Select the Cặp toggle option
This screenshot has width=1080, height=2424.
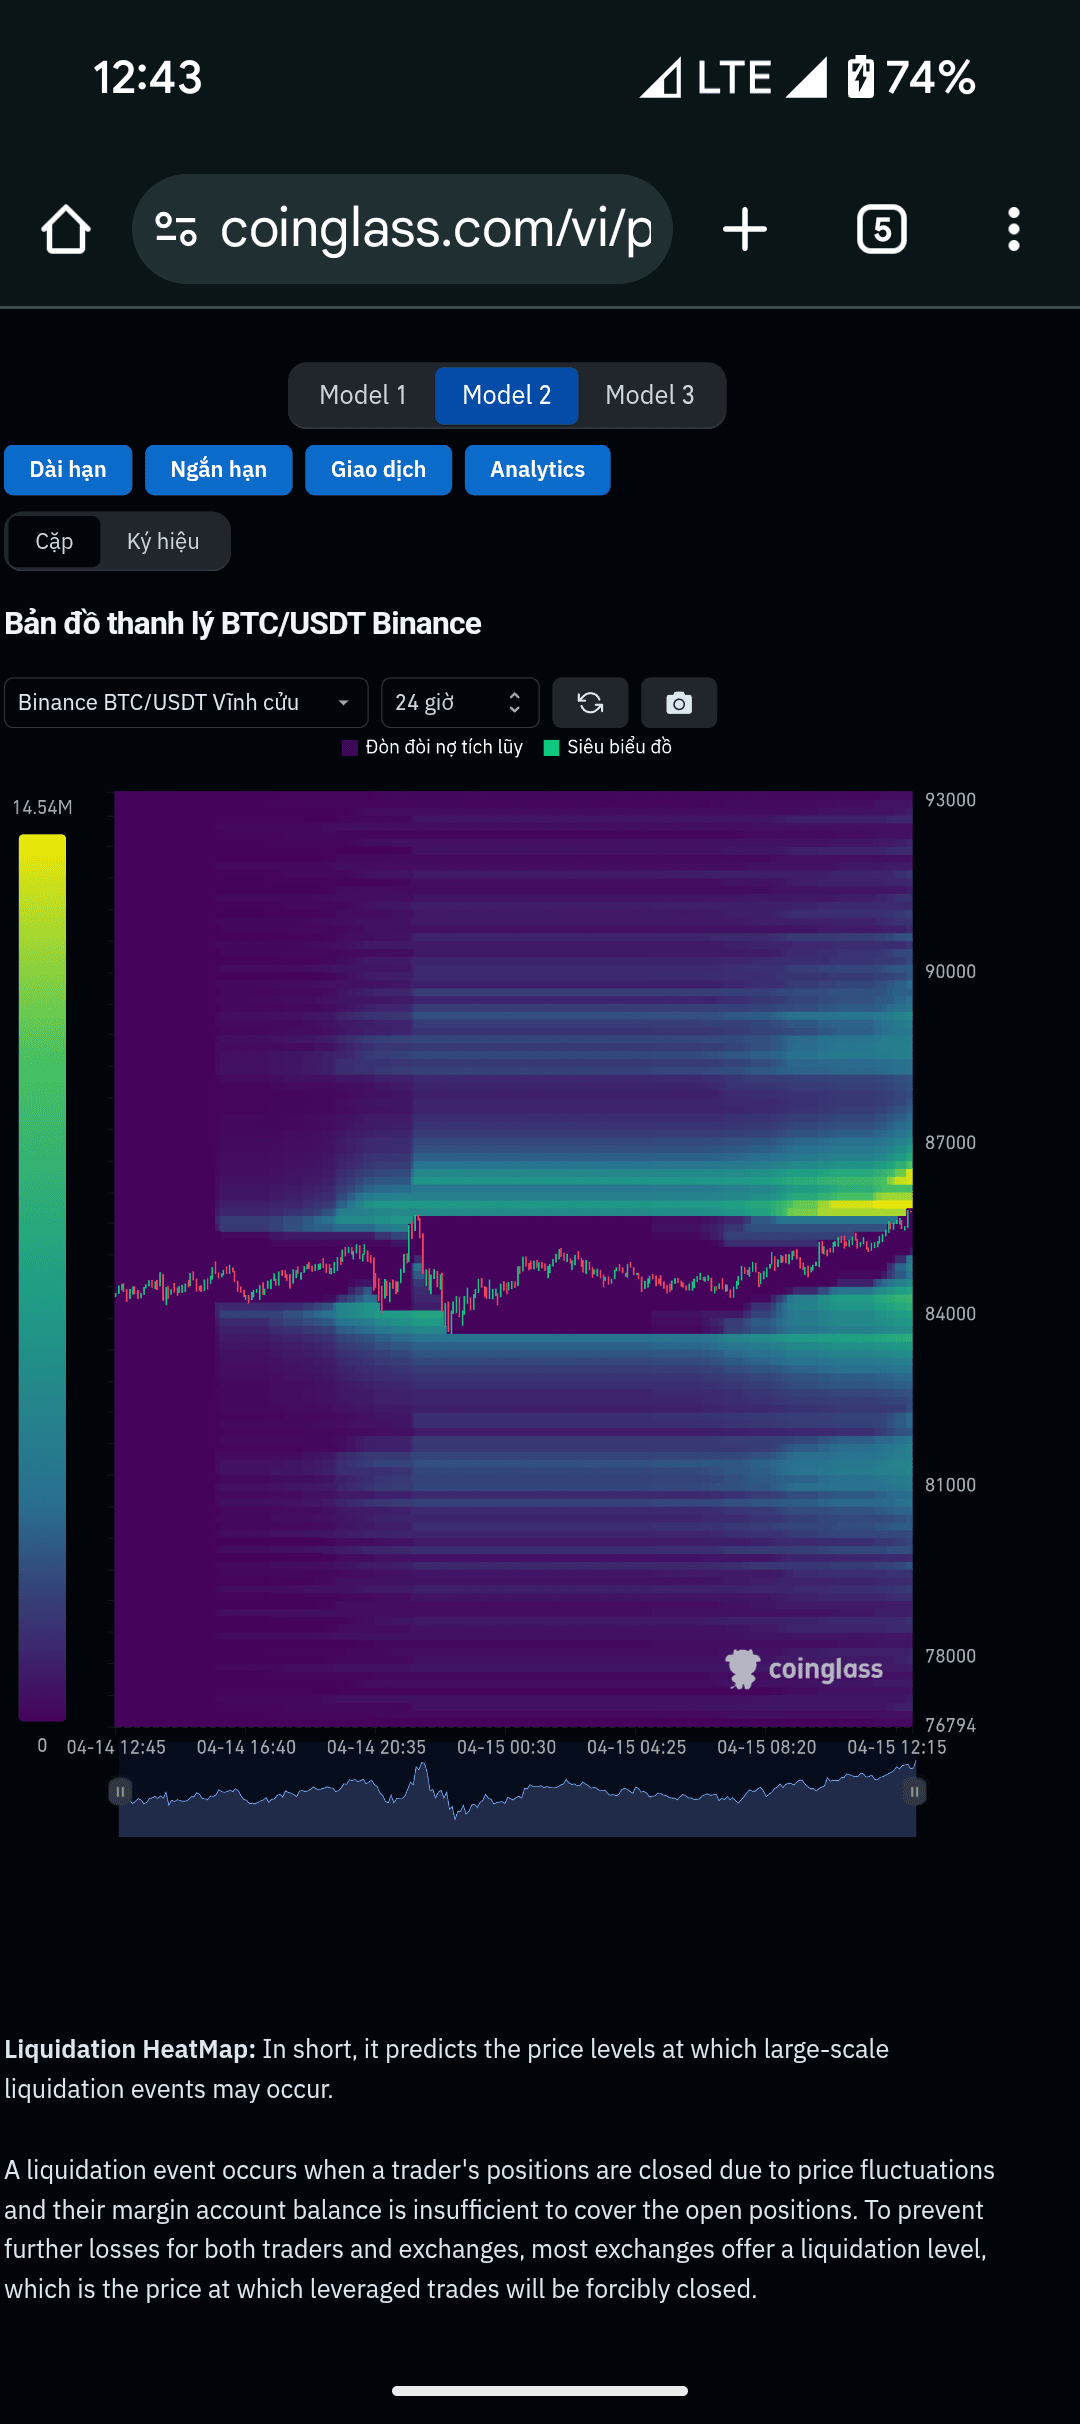pyautogui.click(x=54, y=541)
